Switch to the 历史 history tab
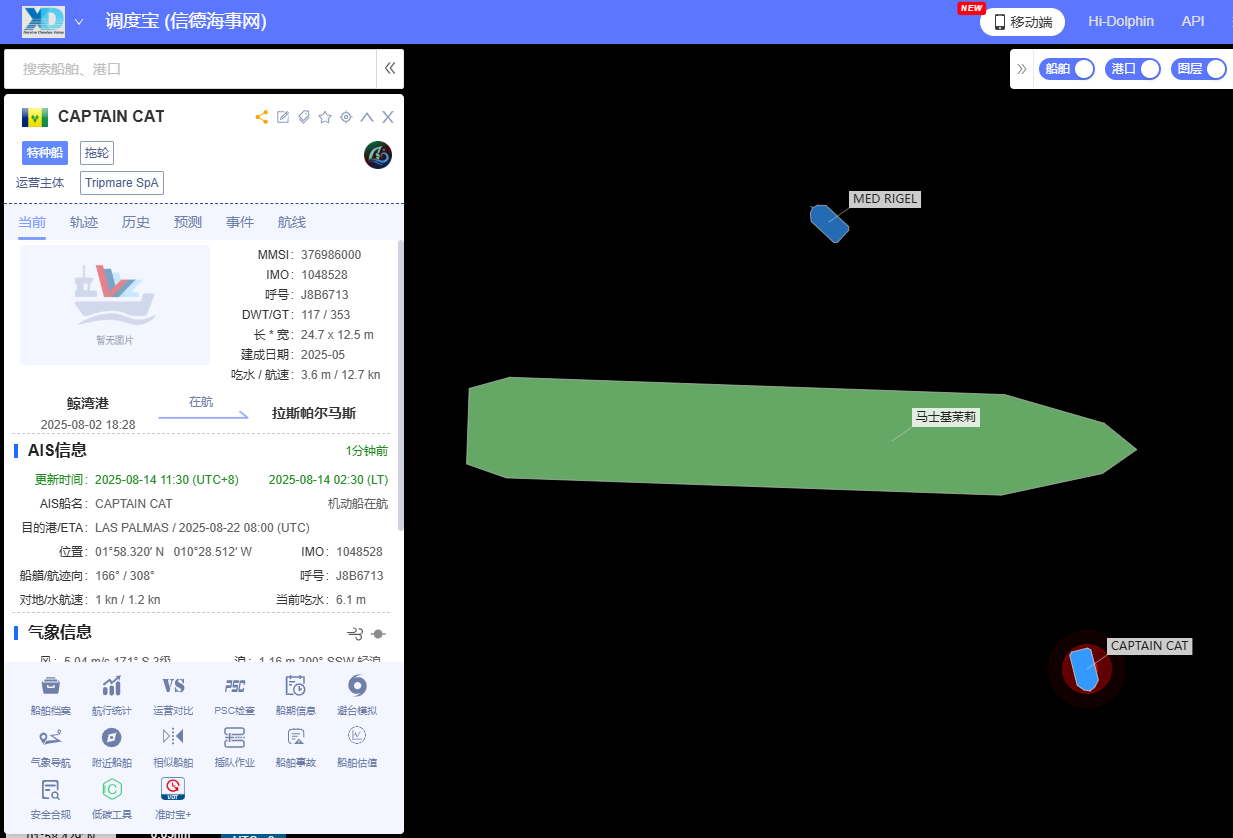Image resolution: width=1233 pixels, height=838 pixels. click(136, 222)
